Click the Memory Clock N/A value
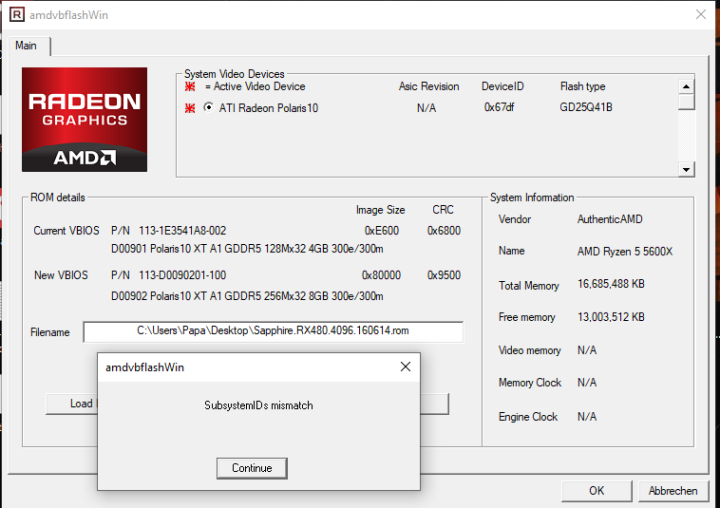Screen dimensions: 720x508 [587, 383]
